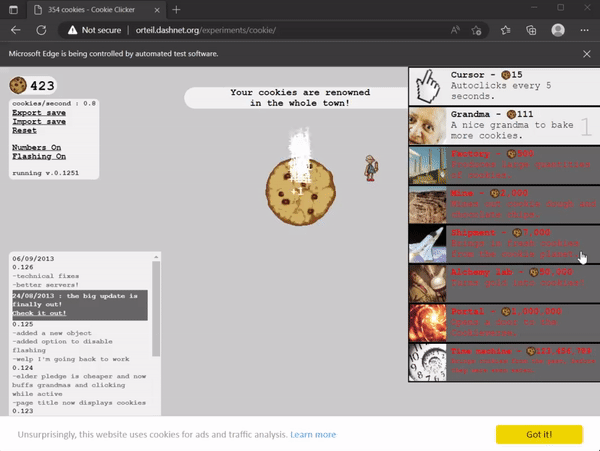Add this page to favorites
Image resolution: width=600 pixels, height=451 pixels.
(x=476, y=30)
